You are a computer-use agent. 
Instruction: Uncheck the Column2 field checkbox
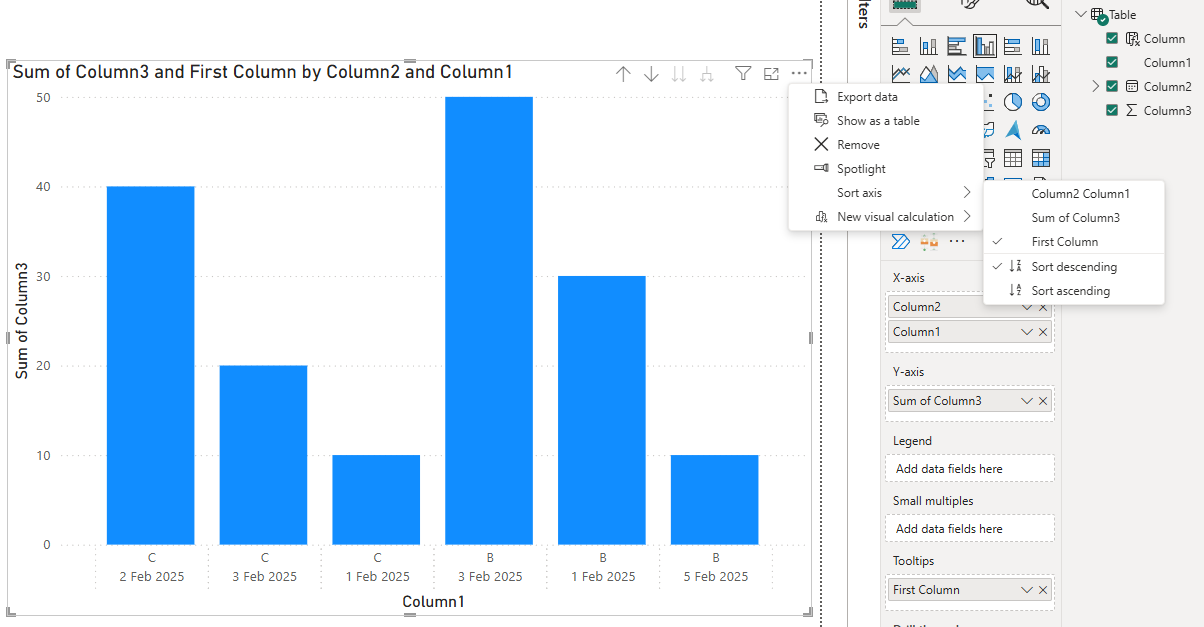pyautogui.click(x=1111, y=86)
